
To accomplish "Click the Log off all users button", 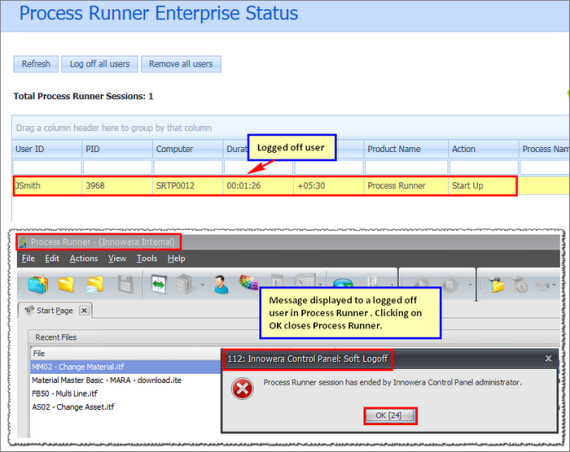I will click(100, 64).
